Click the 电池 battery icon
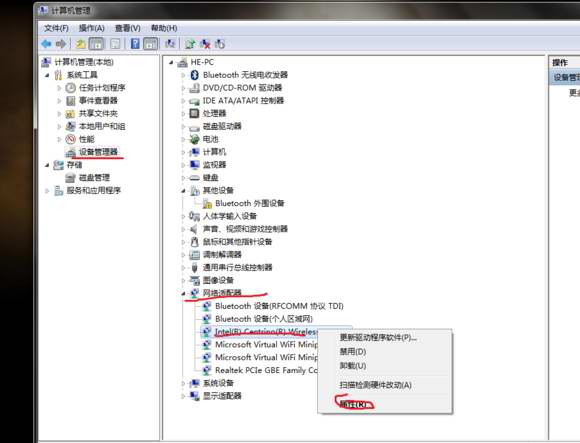Image resolution: width=580 pixels, height=443 pixels. point(194,139)
